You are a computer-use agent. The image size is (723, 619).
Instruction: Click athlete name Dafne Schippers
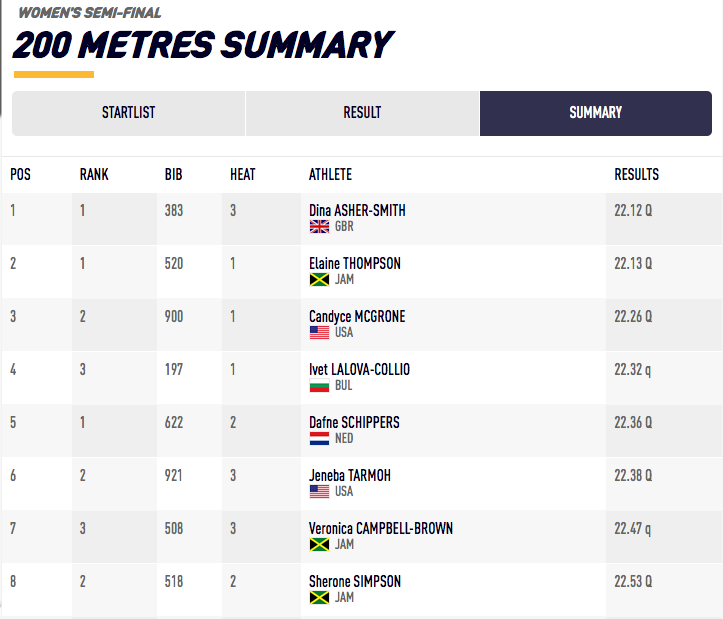point(354,423)
